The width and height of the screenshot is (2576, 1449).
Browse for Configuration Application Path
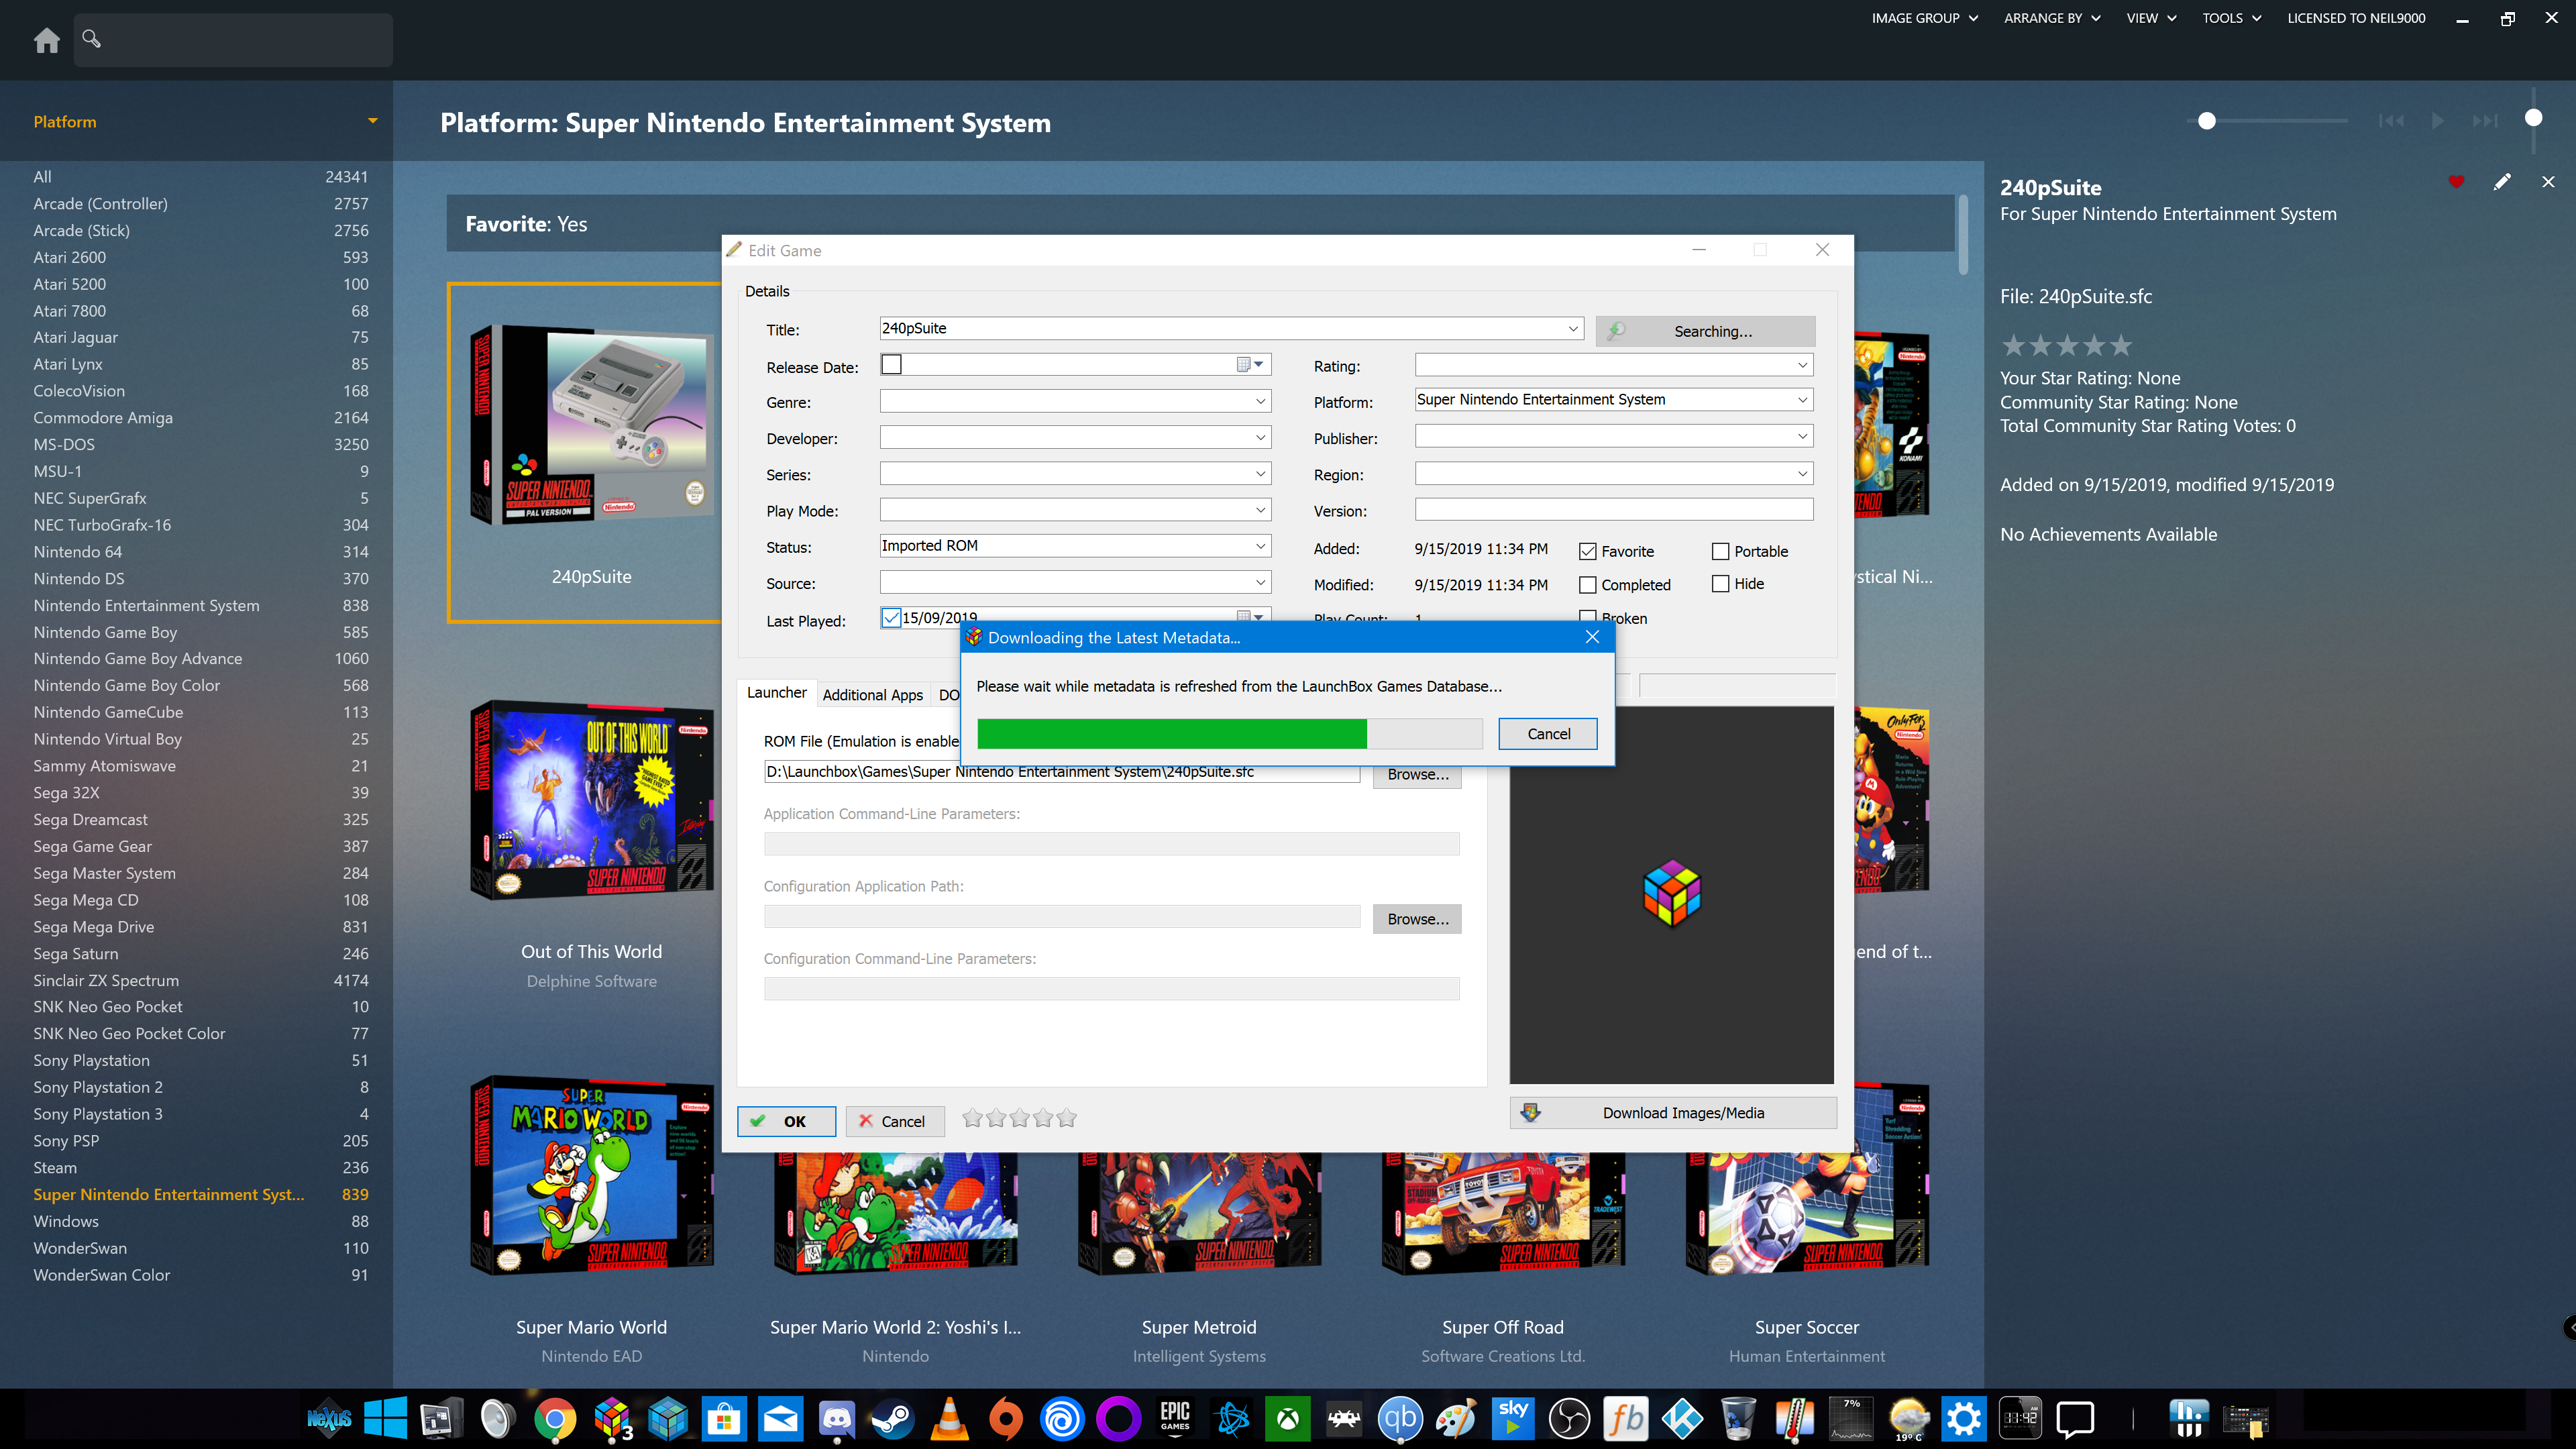1417,919
